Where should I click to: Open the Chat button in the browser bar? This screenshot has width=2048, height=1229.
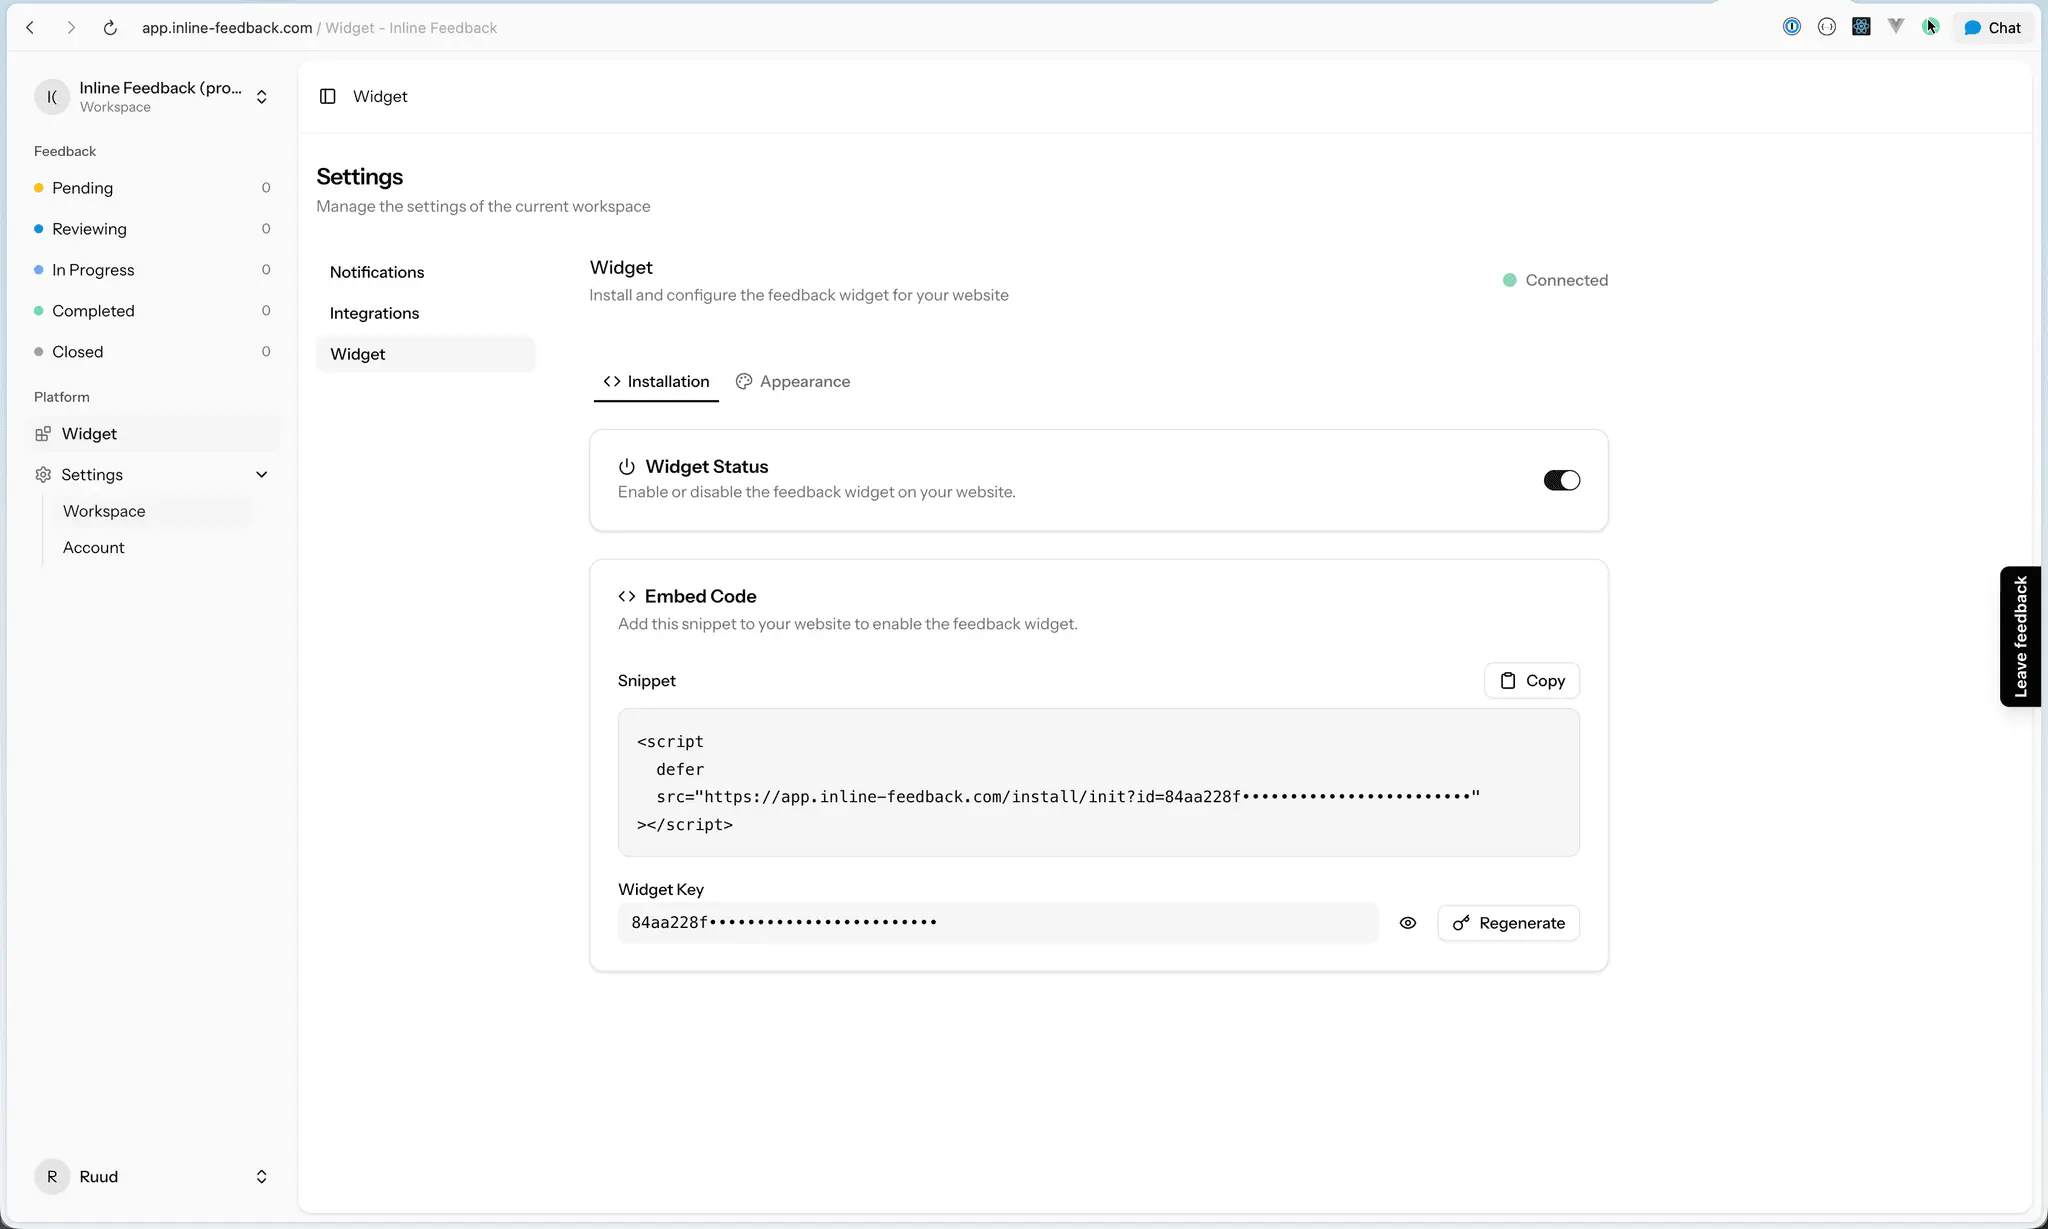pyautogui.click(x=1993, y=28)
